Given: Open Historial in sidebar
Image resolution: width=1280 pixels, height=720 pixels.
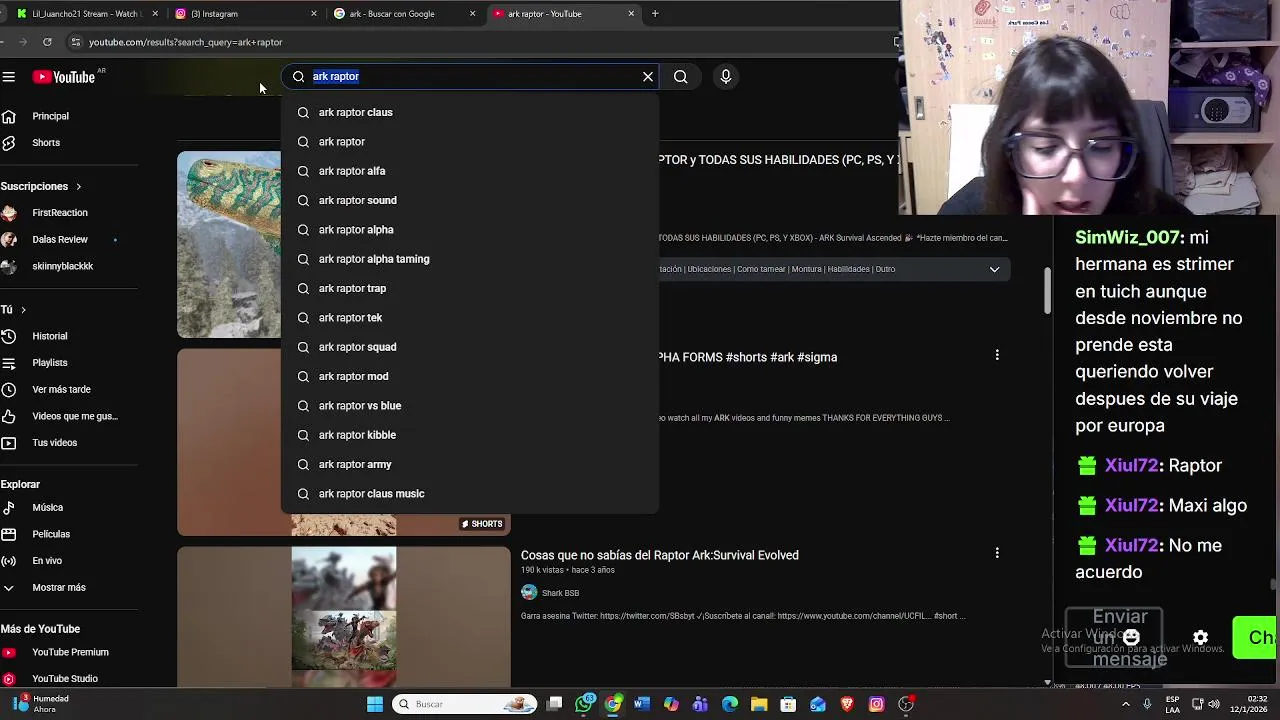Looking at the screenshot, I should (49, 336).
